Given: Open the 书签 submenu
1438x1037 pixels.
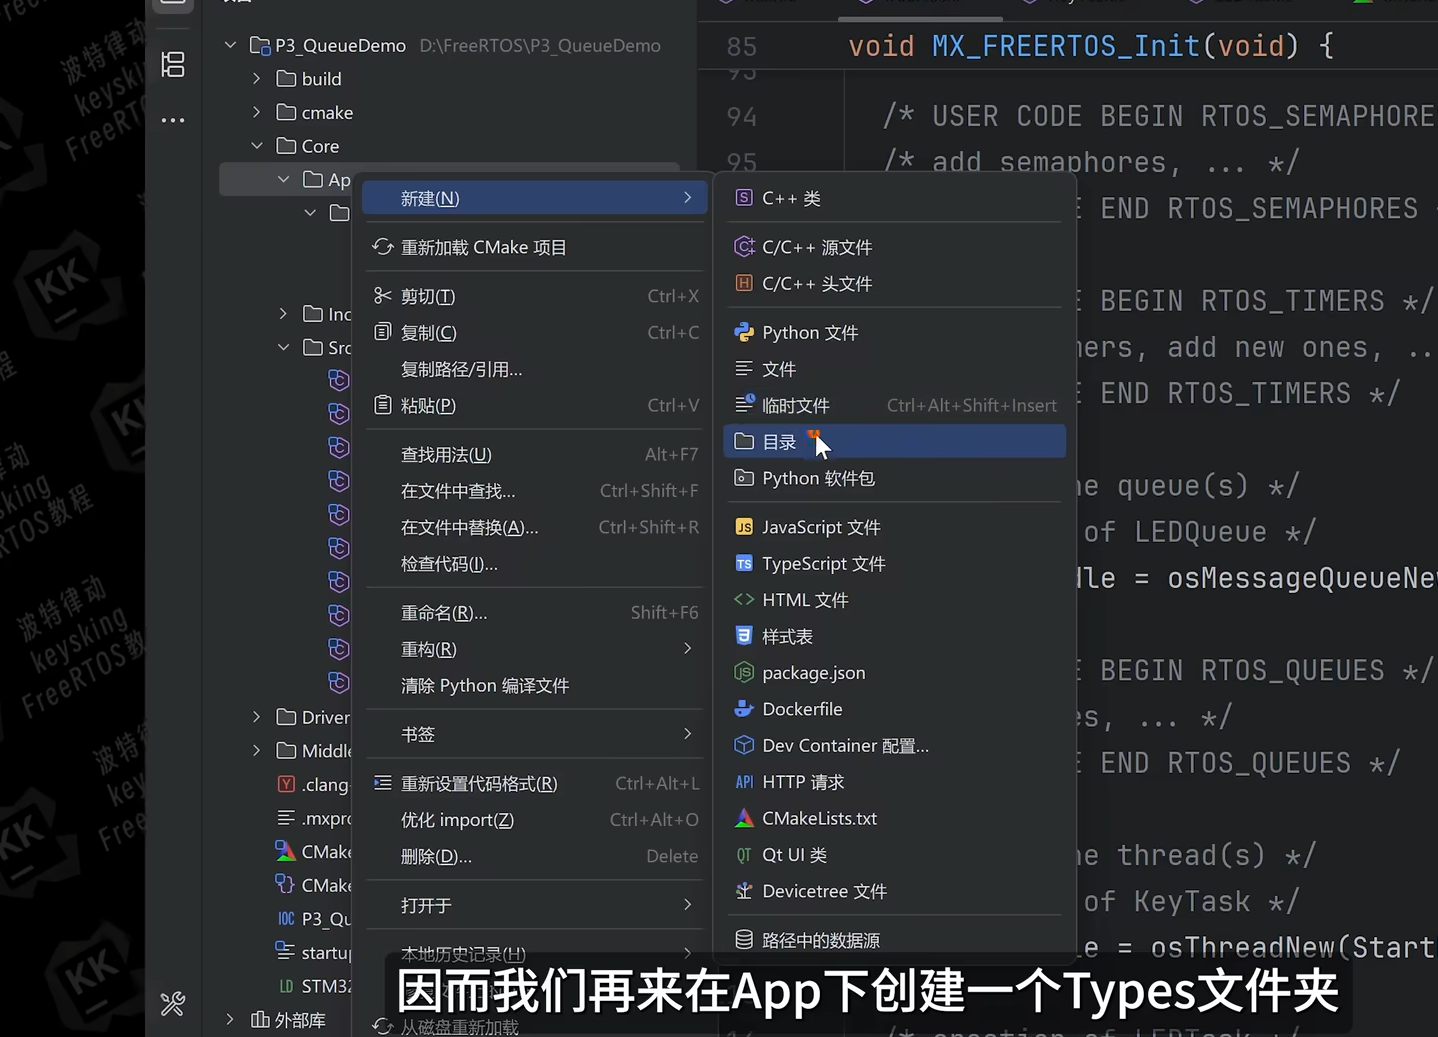Looking at the screenshot, I should 534,734.
